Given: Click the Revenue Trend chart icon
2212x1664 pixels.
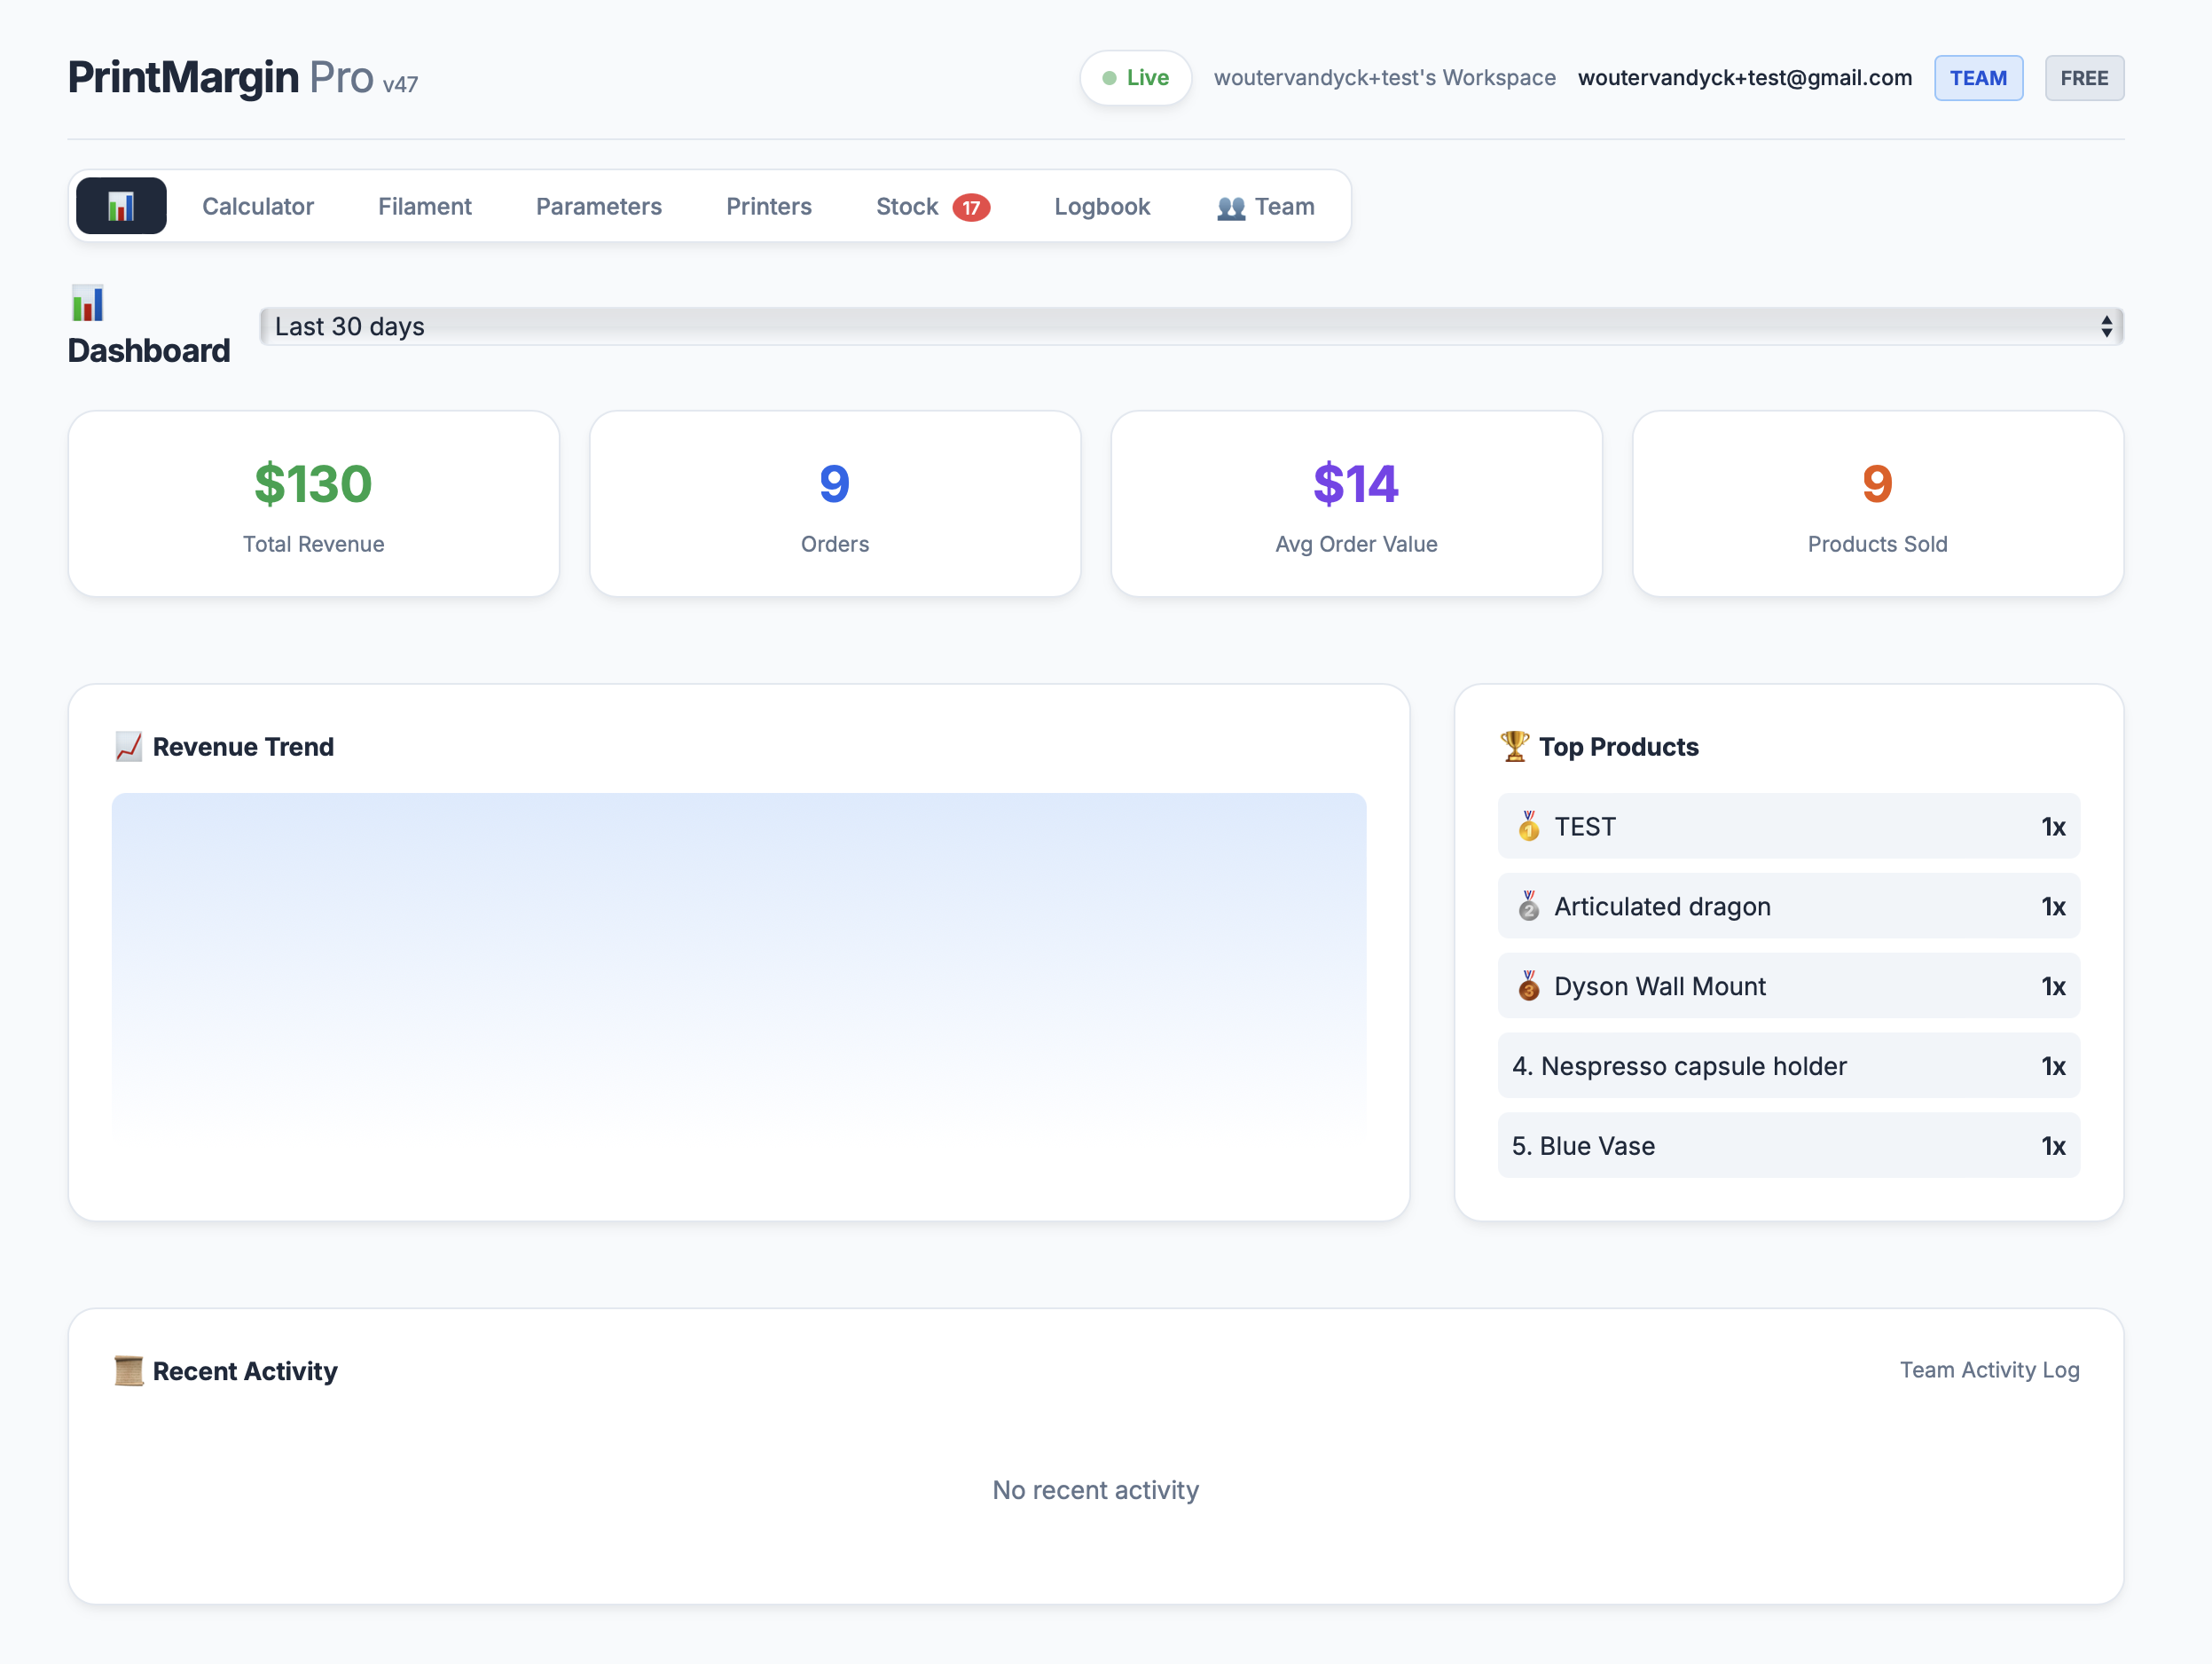Looking at the screenshot, I should 129,747.
